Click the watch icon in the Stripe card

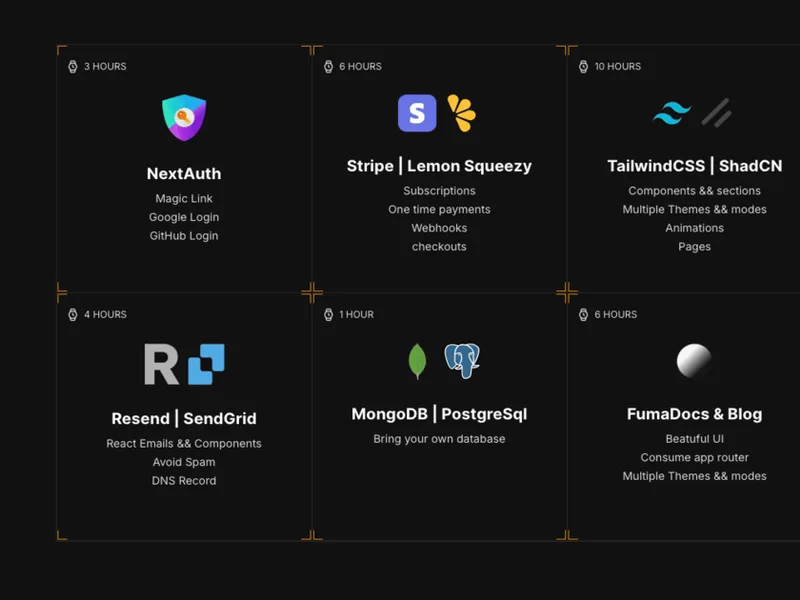pos(329,66)
